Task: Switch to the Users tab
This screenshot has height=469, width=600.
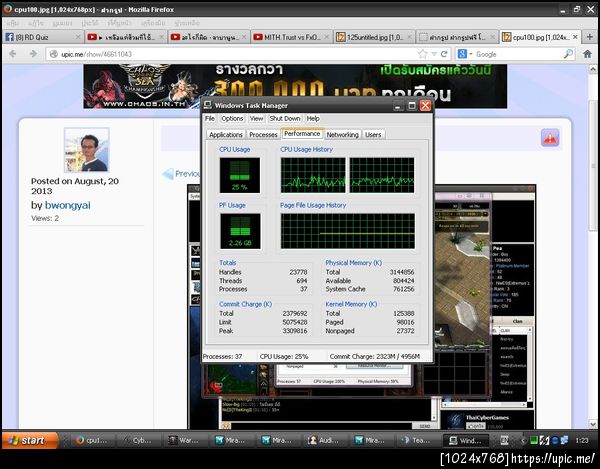Action: pyautogui.click(x=373, y=135)
